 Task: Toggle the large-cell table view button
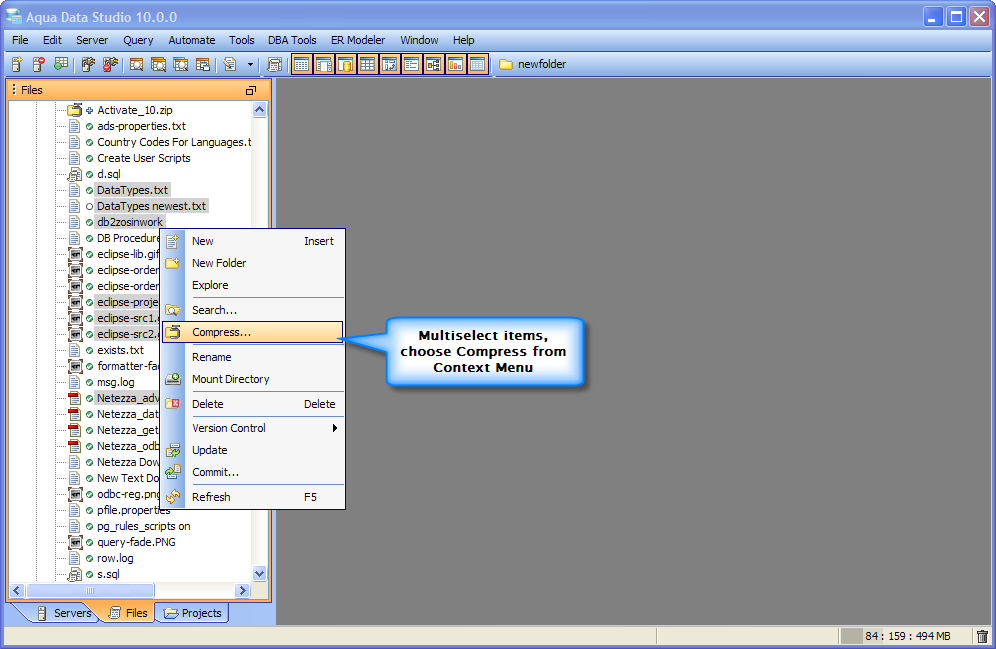[368, 64]
